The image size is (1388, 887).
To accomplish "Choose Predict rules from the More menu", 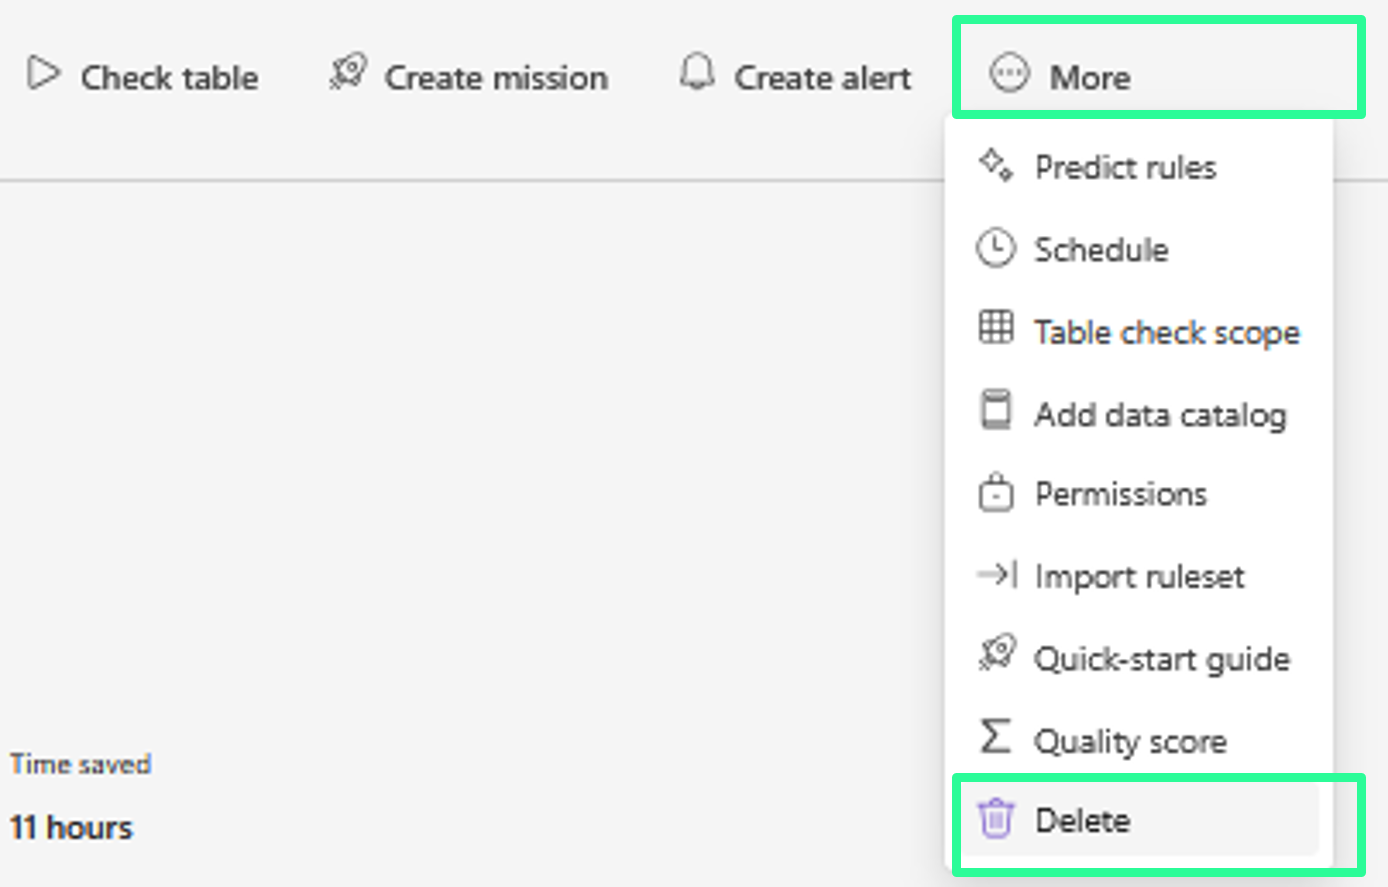I will pos(1125,167).
